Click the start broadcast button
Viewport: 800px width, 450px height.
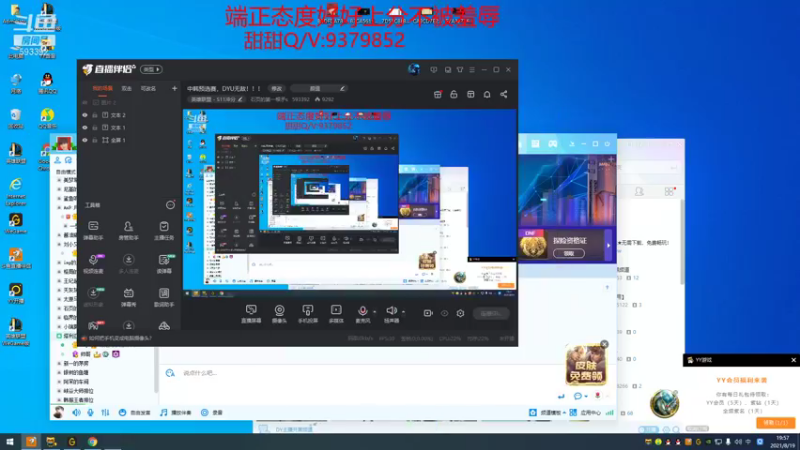point(491,313)
